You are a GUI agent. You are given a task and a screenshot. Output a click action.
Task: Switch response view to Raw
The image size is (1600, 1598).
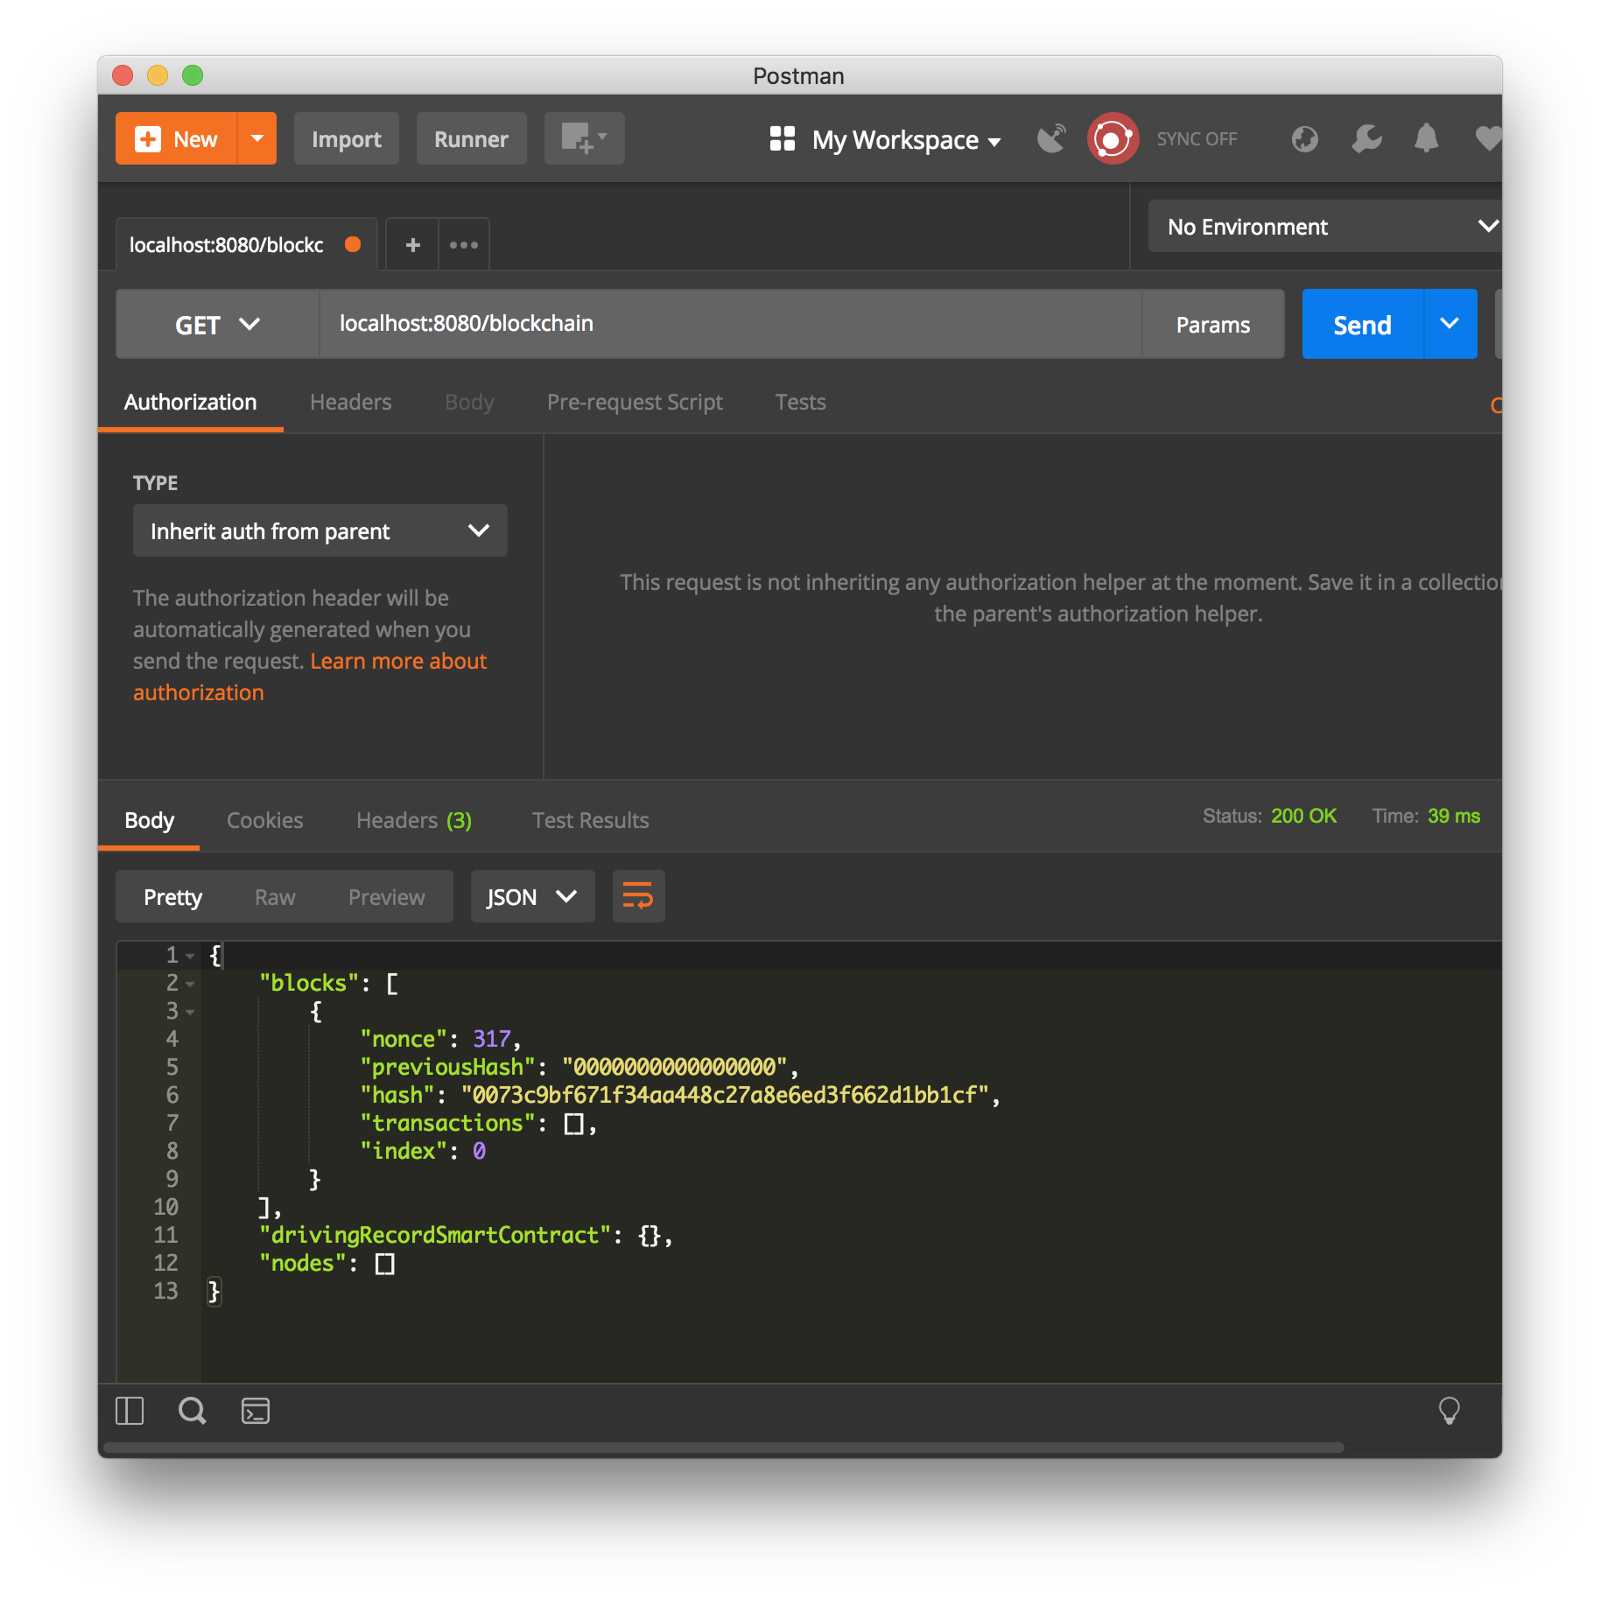275,897
